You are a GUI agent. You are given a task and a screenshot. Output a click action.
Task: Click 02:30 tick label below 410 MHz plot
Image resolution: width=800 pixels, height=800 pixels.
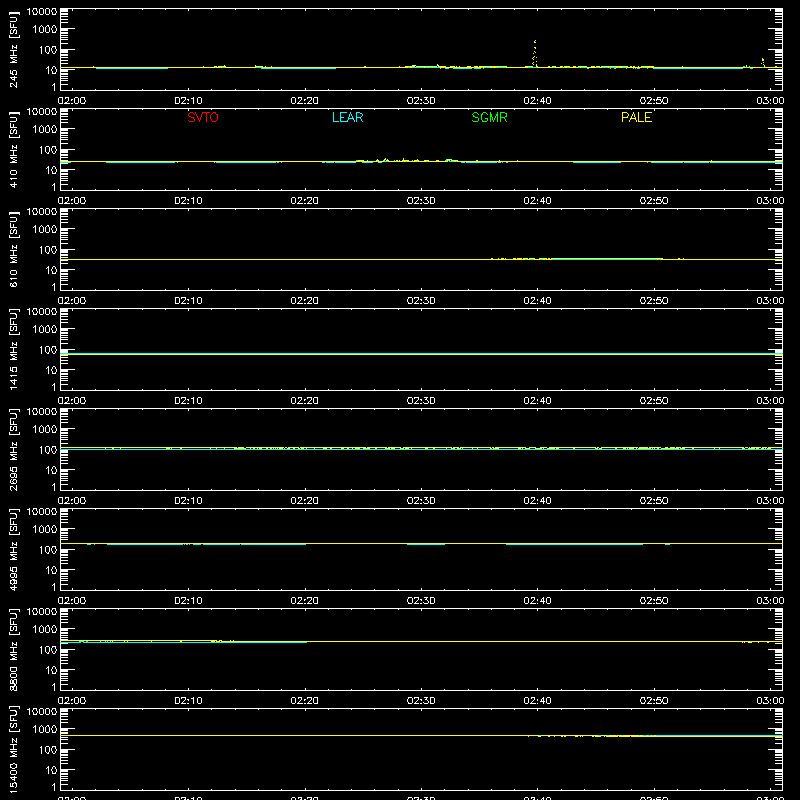(421, 201)
